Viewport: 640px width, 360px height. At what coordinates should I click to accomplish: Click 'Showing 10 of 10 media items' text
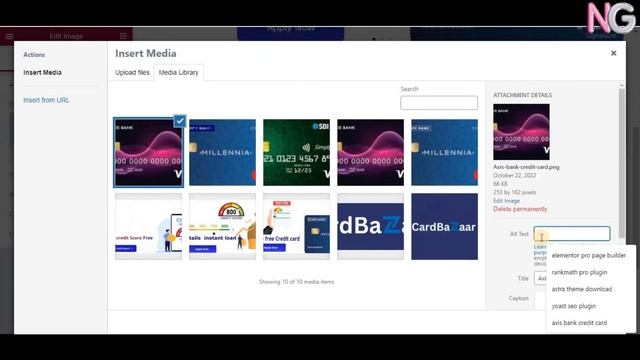pyautogui.click(x=296, y=282)
